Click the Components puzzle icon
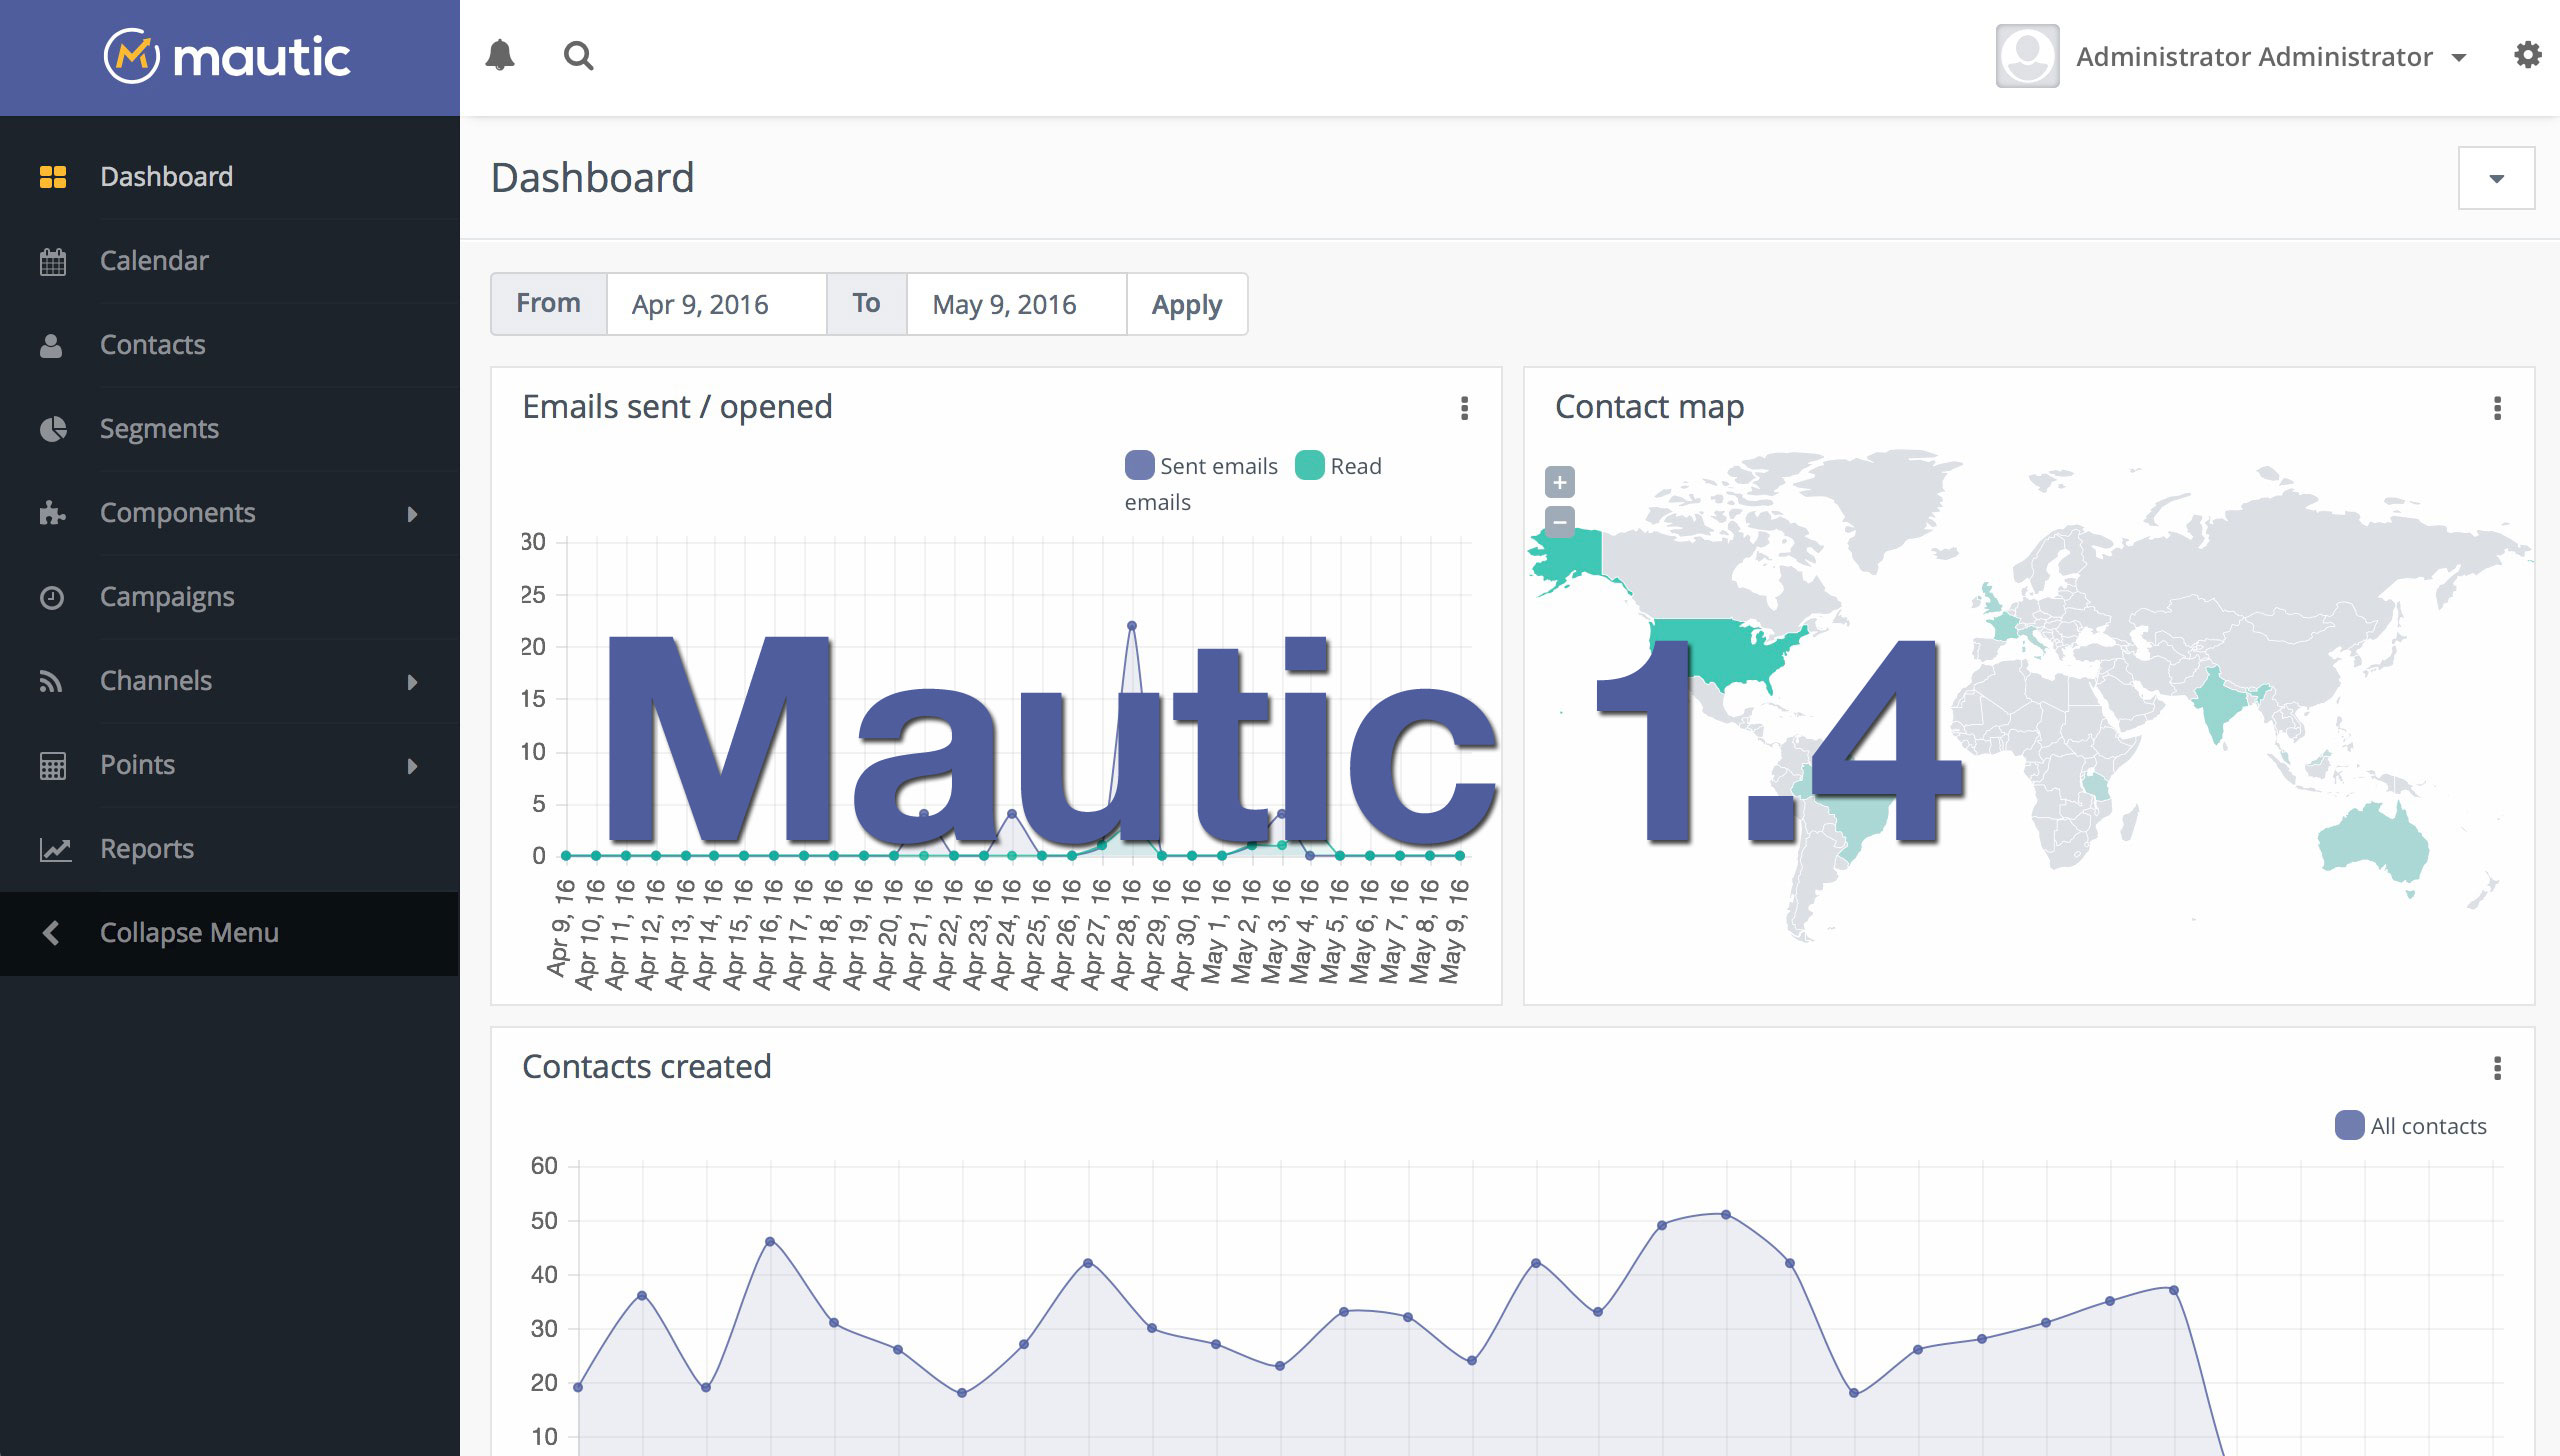 (x=52, y=513)
